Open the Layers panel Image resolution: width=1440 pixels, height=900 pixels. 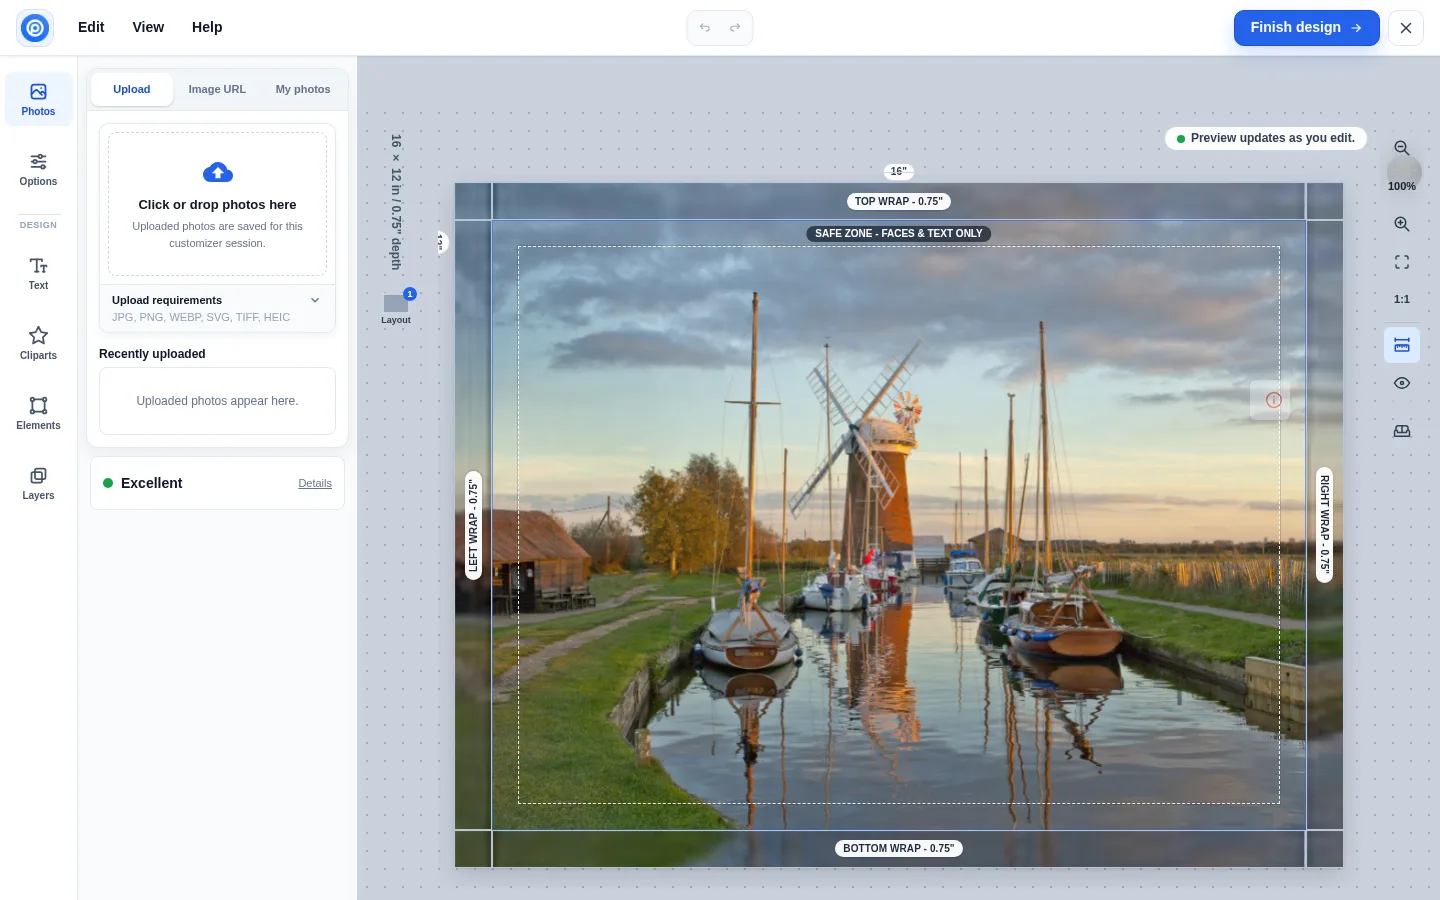tap(38, 483)
